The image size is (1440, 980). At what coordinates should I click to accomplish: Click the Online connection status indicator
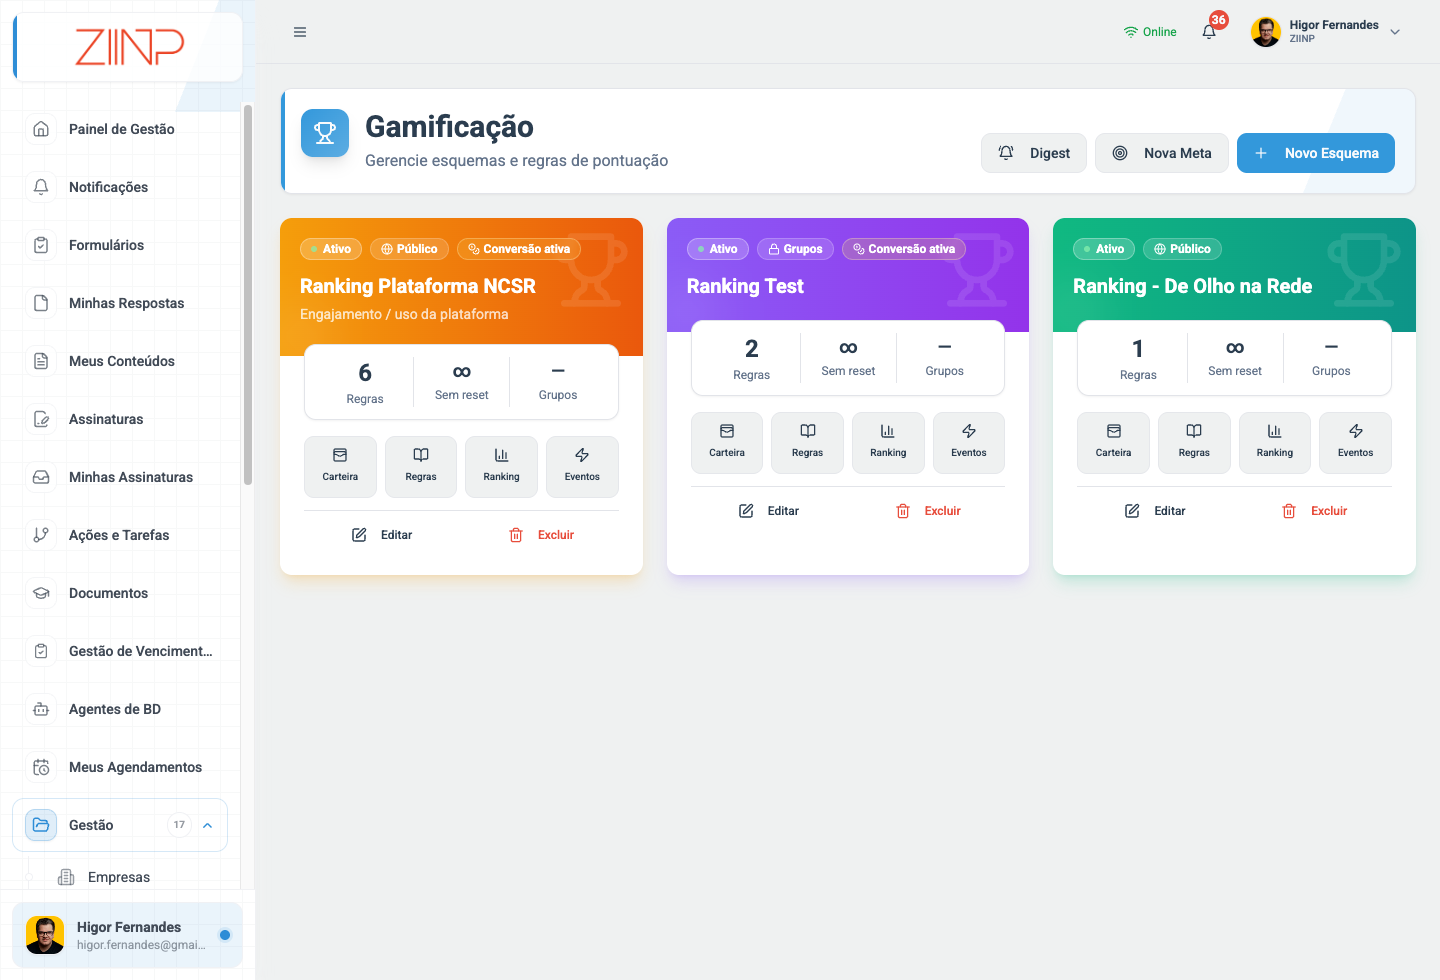tap(1150, 32)
